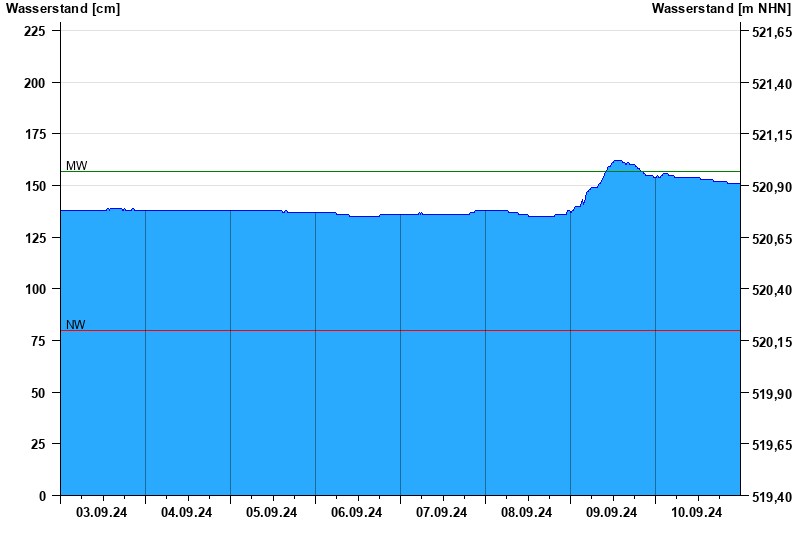Select the 100 cm axis label
This screenshot has width=800, height=550.
[35, 289]
